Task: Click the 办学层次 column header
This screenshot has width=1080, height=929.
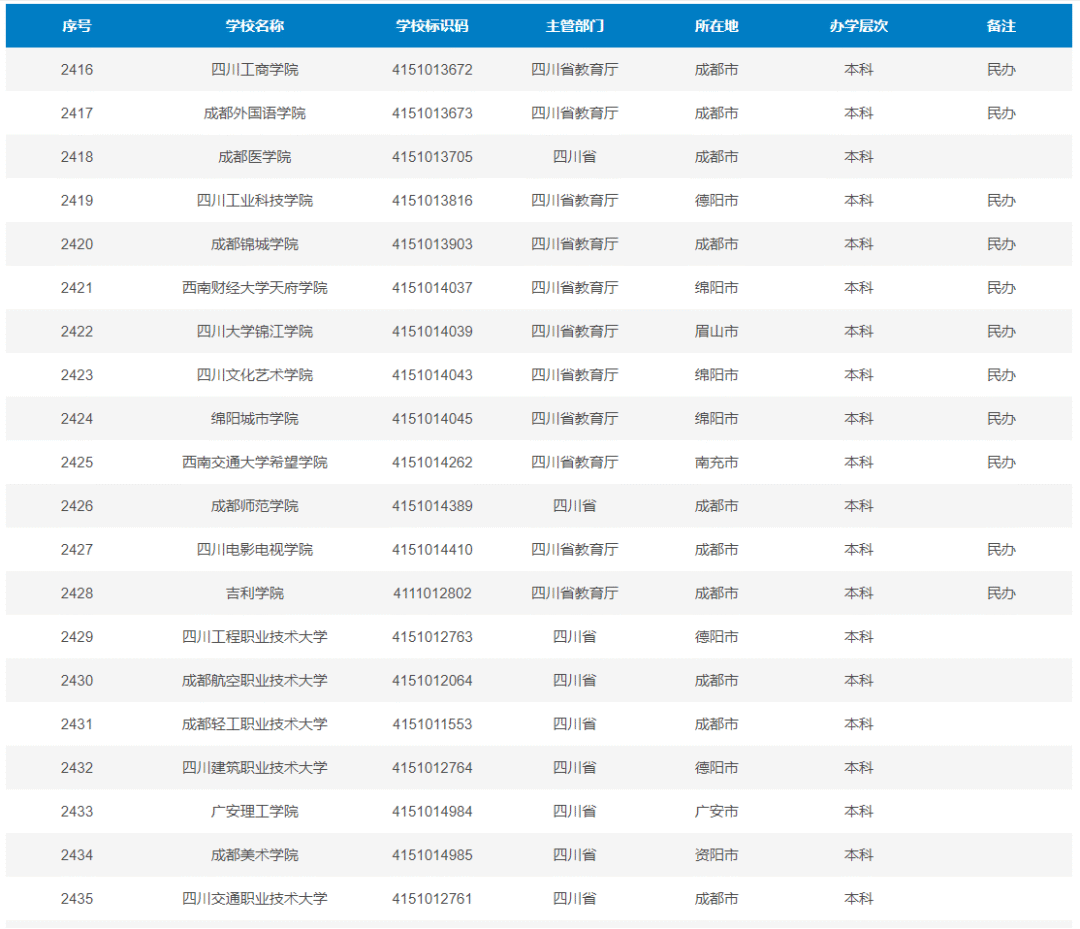Action: click(859, 26)
